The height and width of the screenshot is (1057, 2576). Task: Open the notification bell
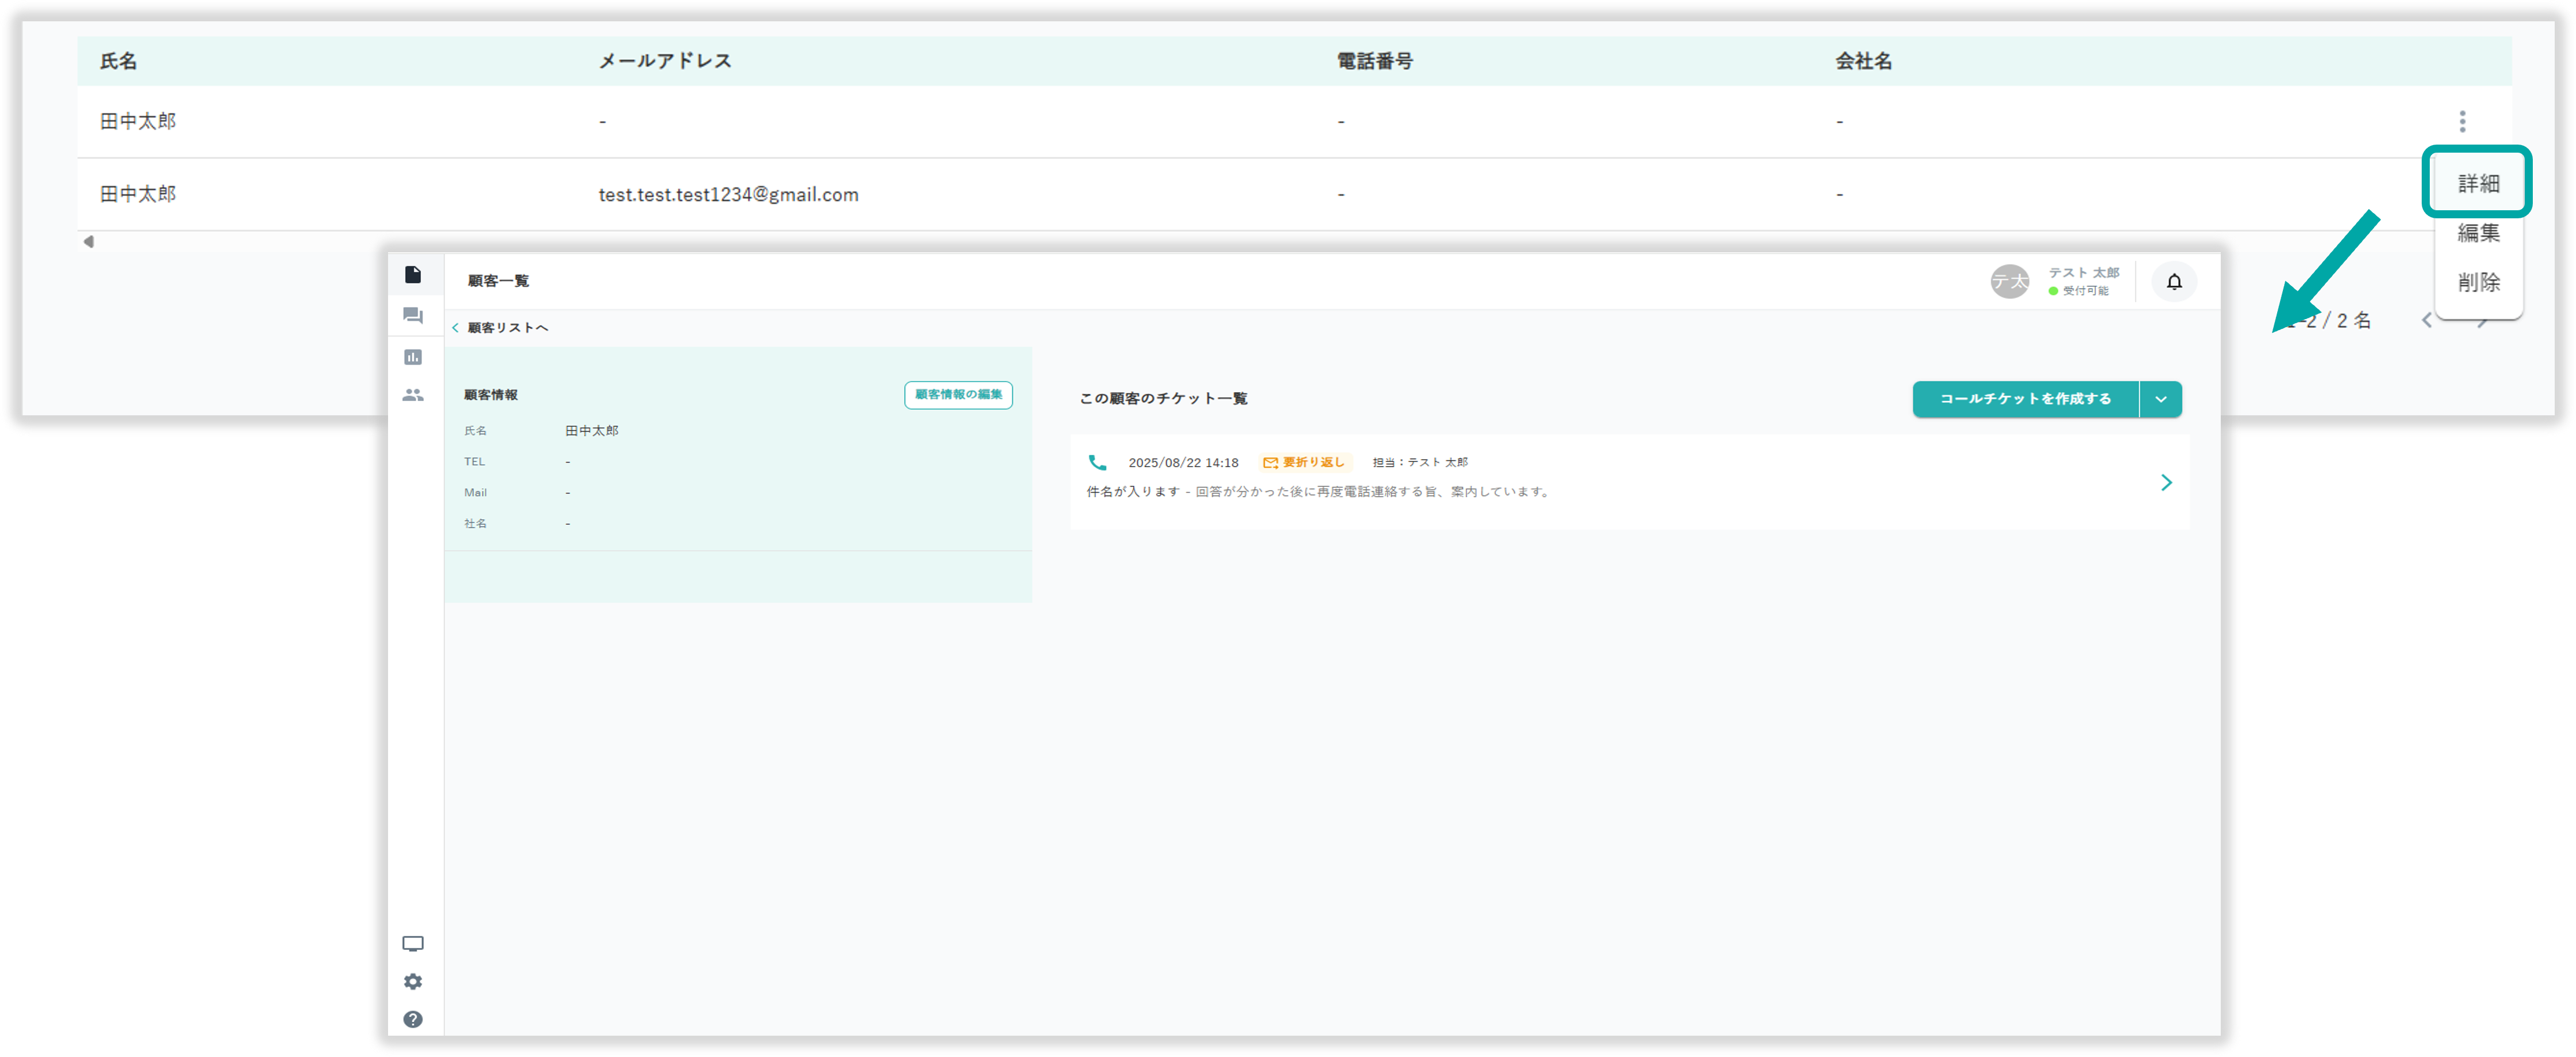pos(2174,282)
